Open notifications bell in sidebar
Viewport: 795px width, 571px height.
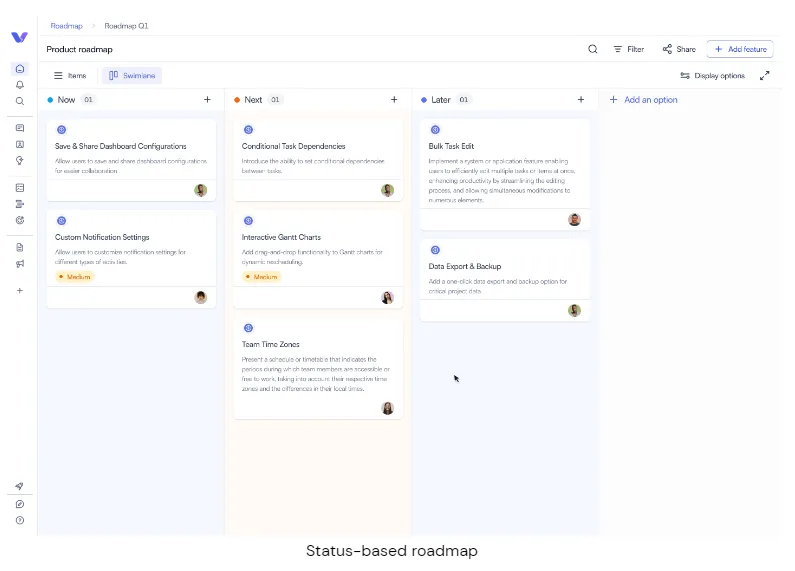coord(20,85)
